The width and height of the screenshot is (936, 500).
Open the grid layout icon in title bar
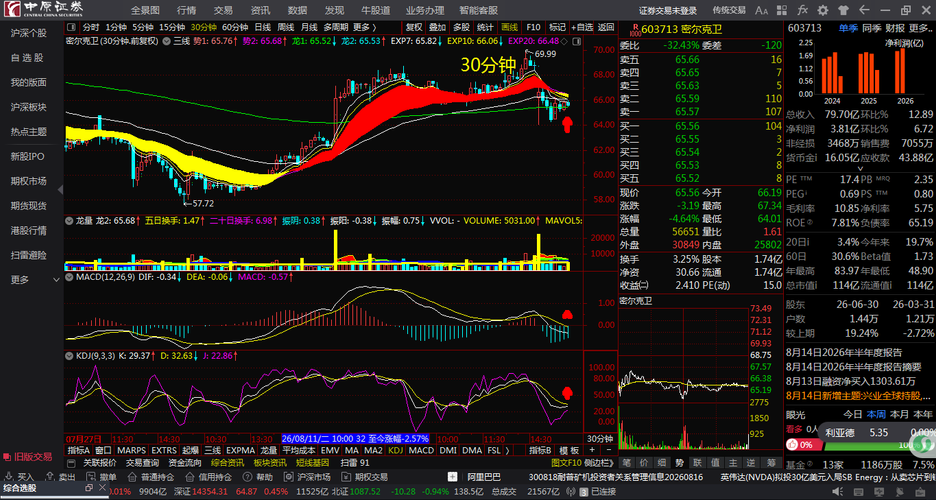(782, 10)
